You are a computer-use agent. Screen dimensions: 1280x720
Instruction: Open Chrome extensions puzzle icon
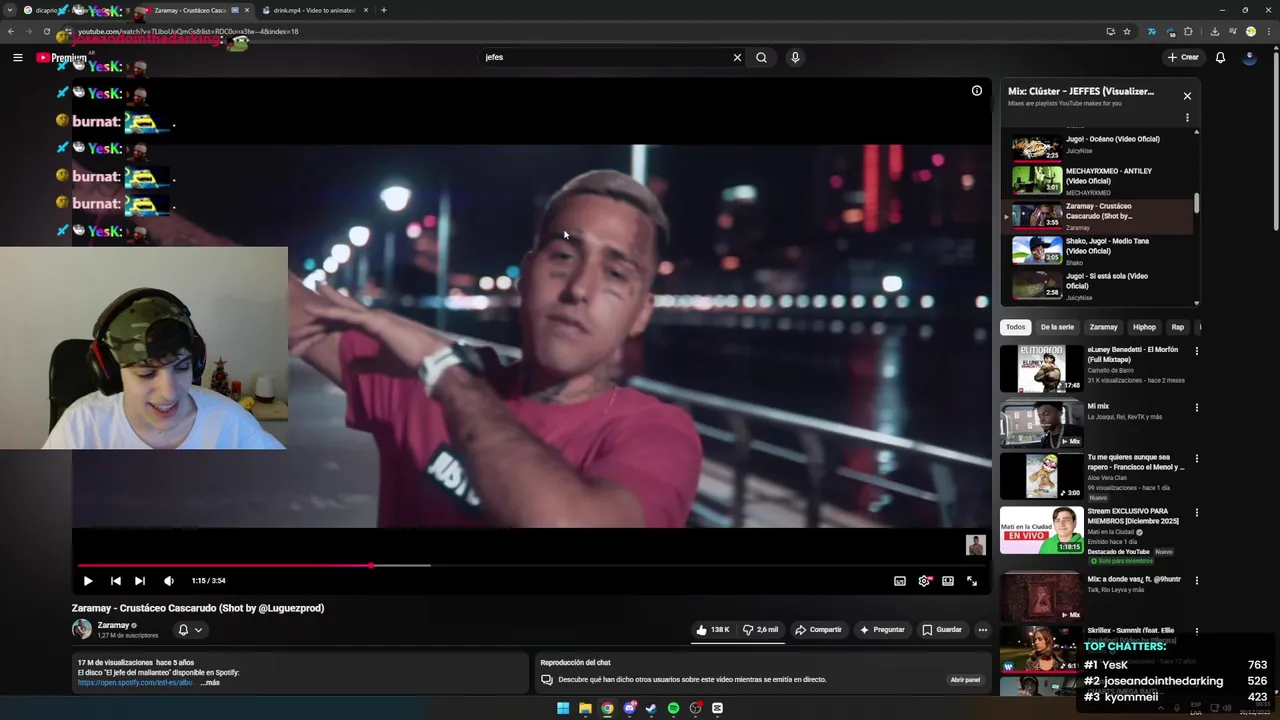tap(1188, 31)
